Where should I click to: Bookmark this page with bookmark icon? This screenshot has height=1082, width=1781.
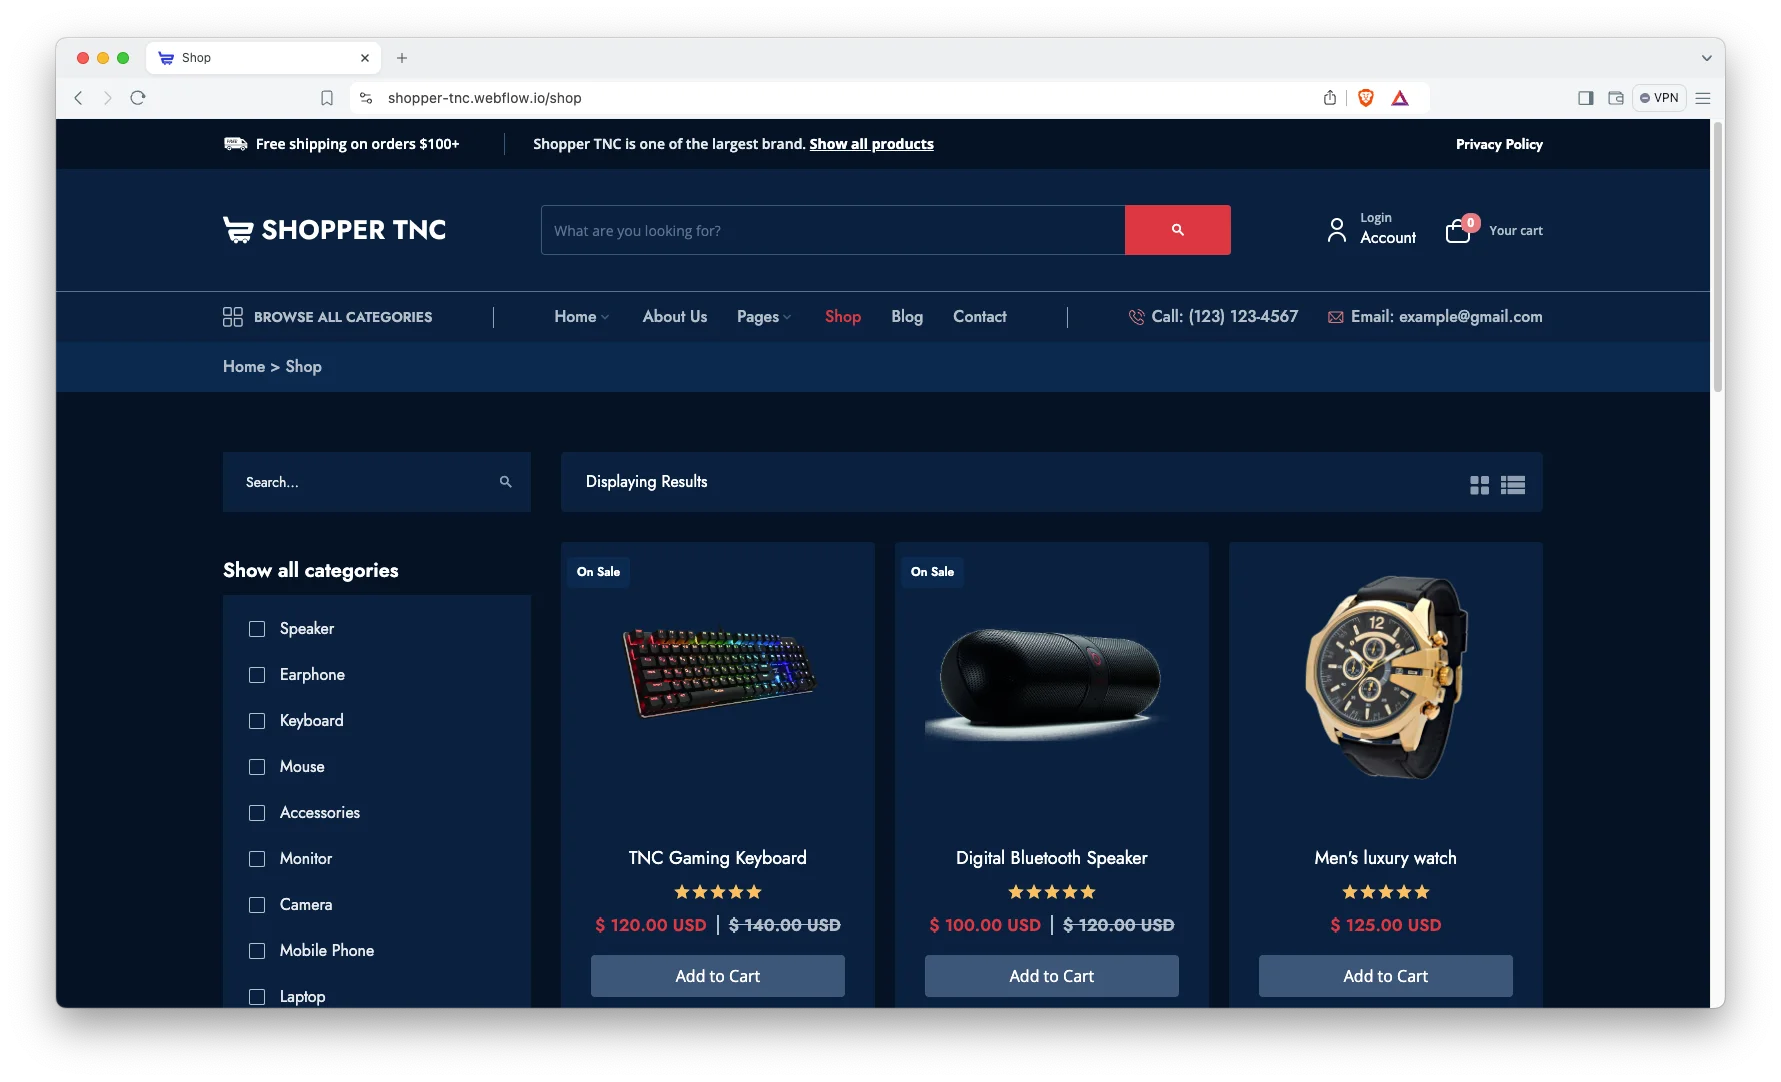(x=327, y=98)
